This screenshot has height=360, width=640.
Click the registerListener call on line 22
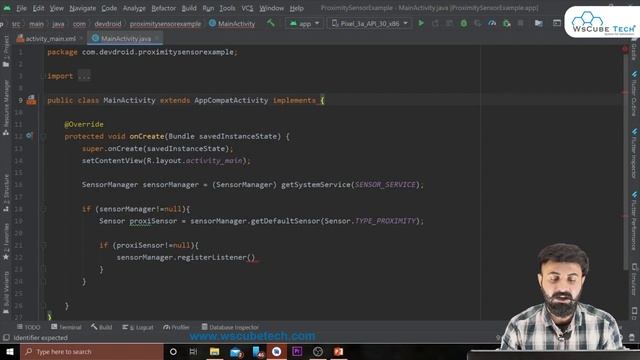click(212, 258)
